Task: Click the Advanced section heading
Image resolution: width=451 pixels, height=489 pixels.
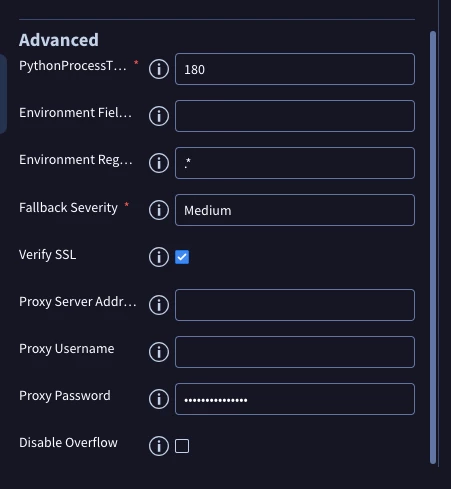Action: (x=59, y=40)
